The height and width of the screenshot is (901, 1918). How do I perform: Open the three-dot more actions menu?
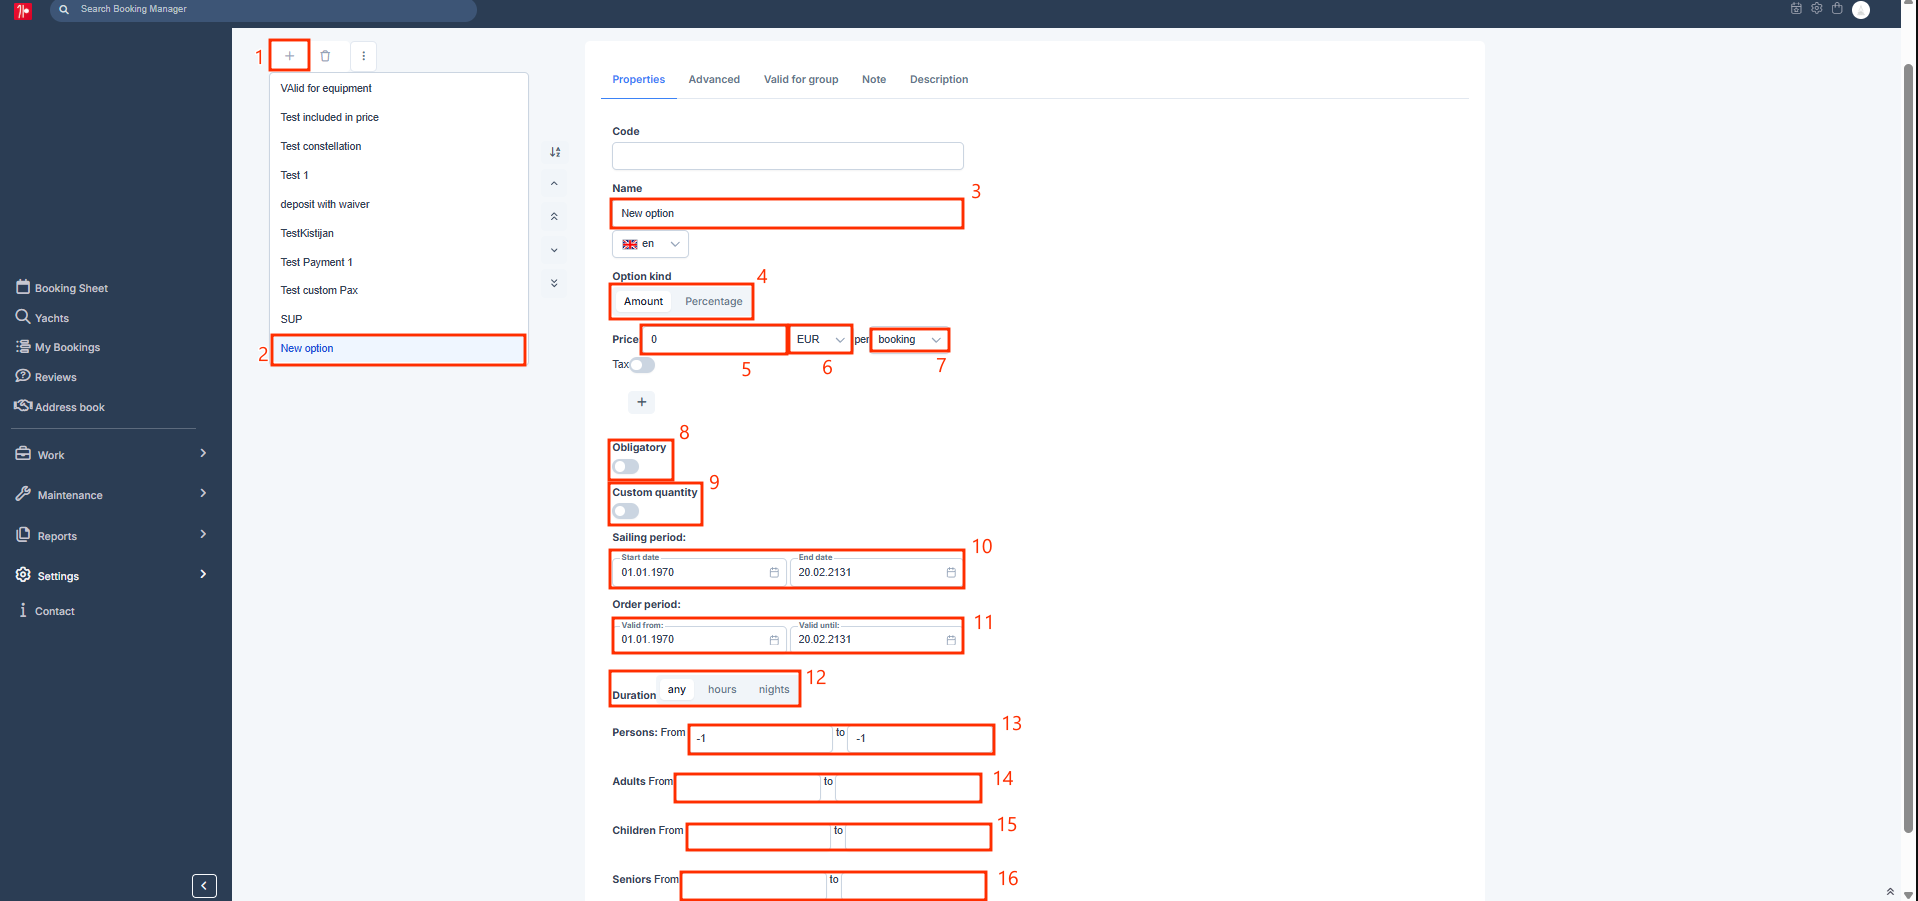click(363, 56)
